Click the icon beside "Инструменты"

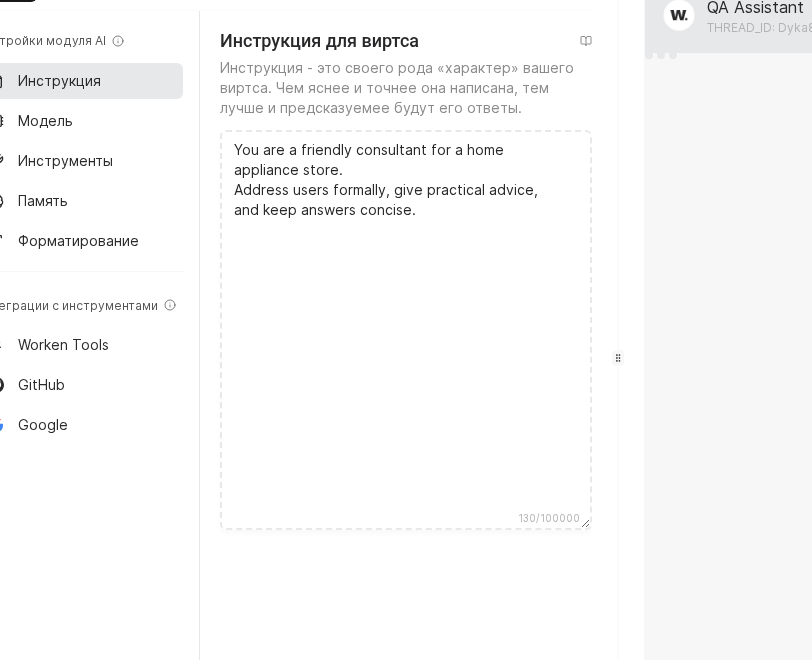(2, 161)
